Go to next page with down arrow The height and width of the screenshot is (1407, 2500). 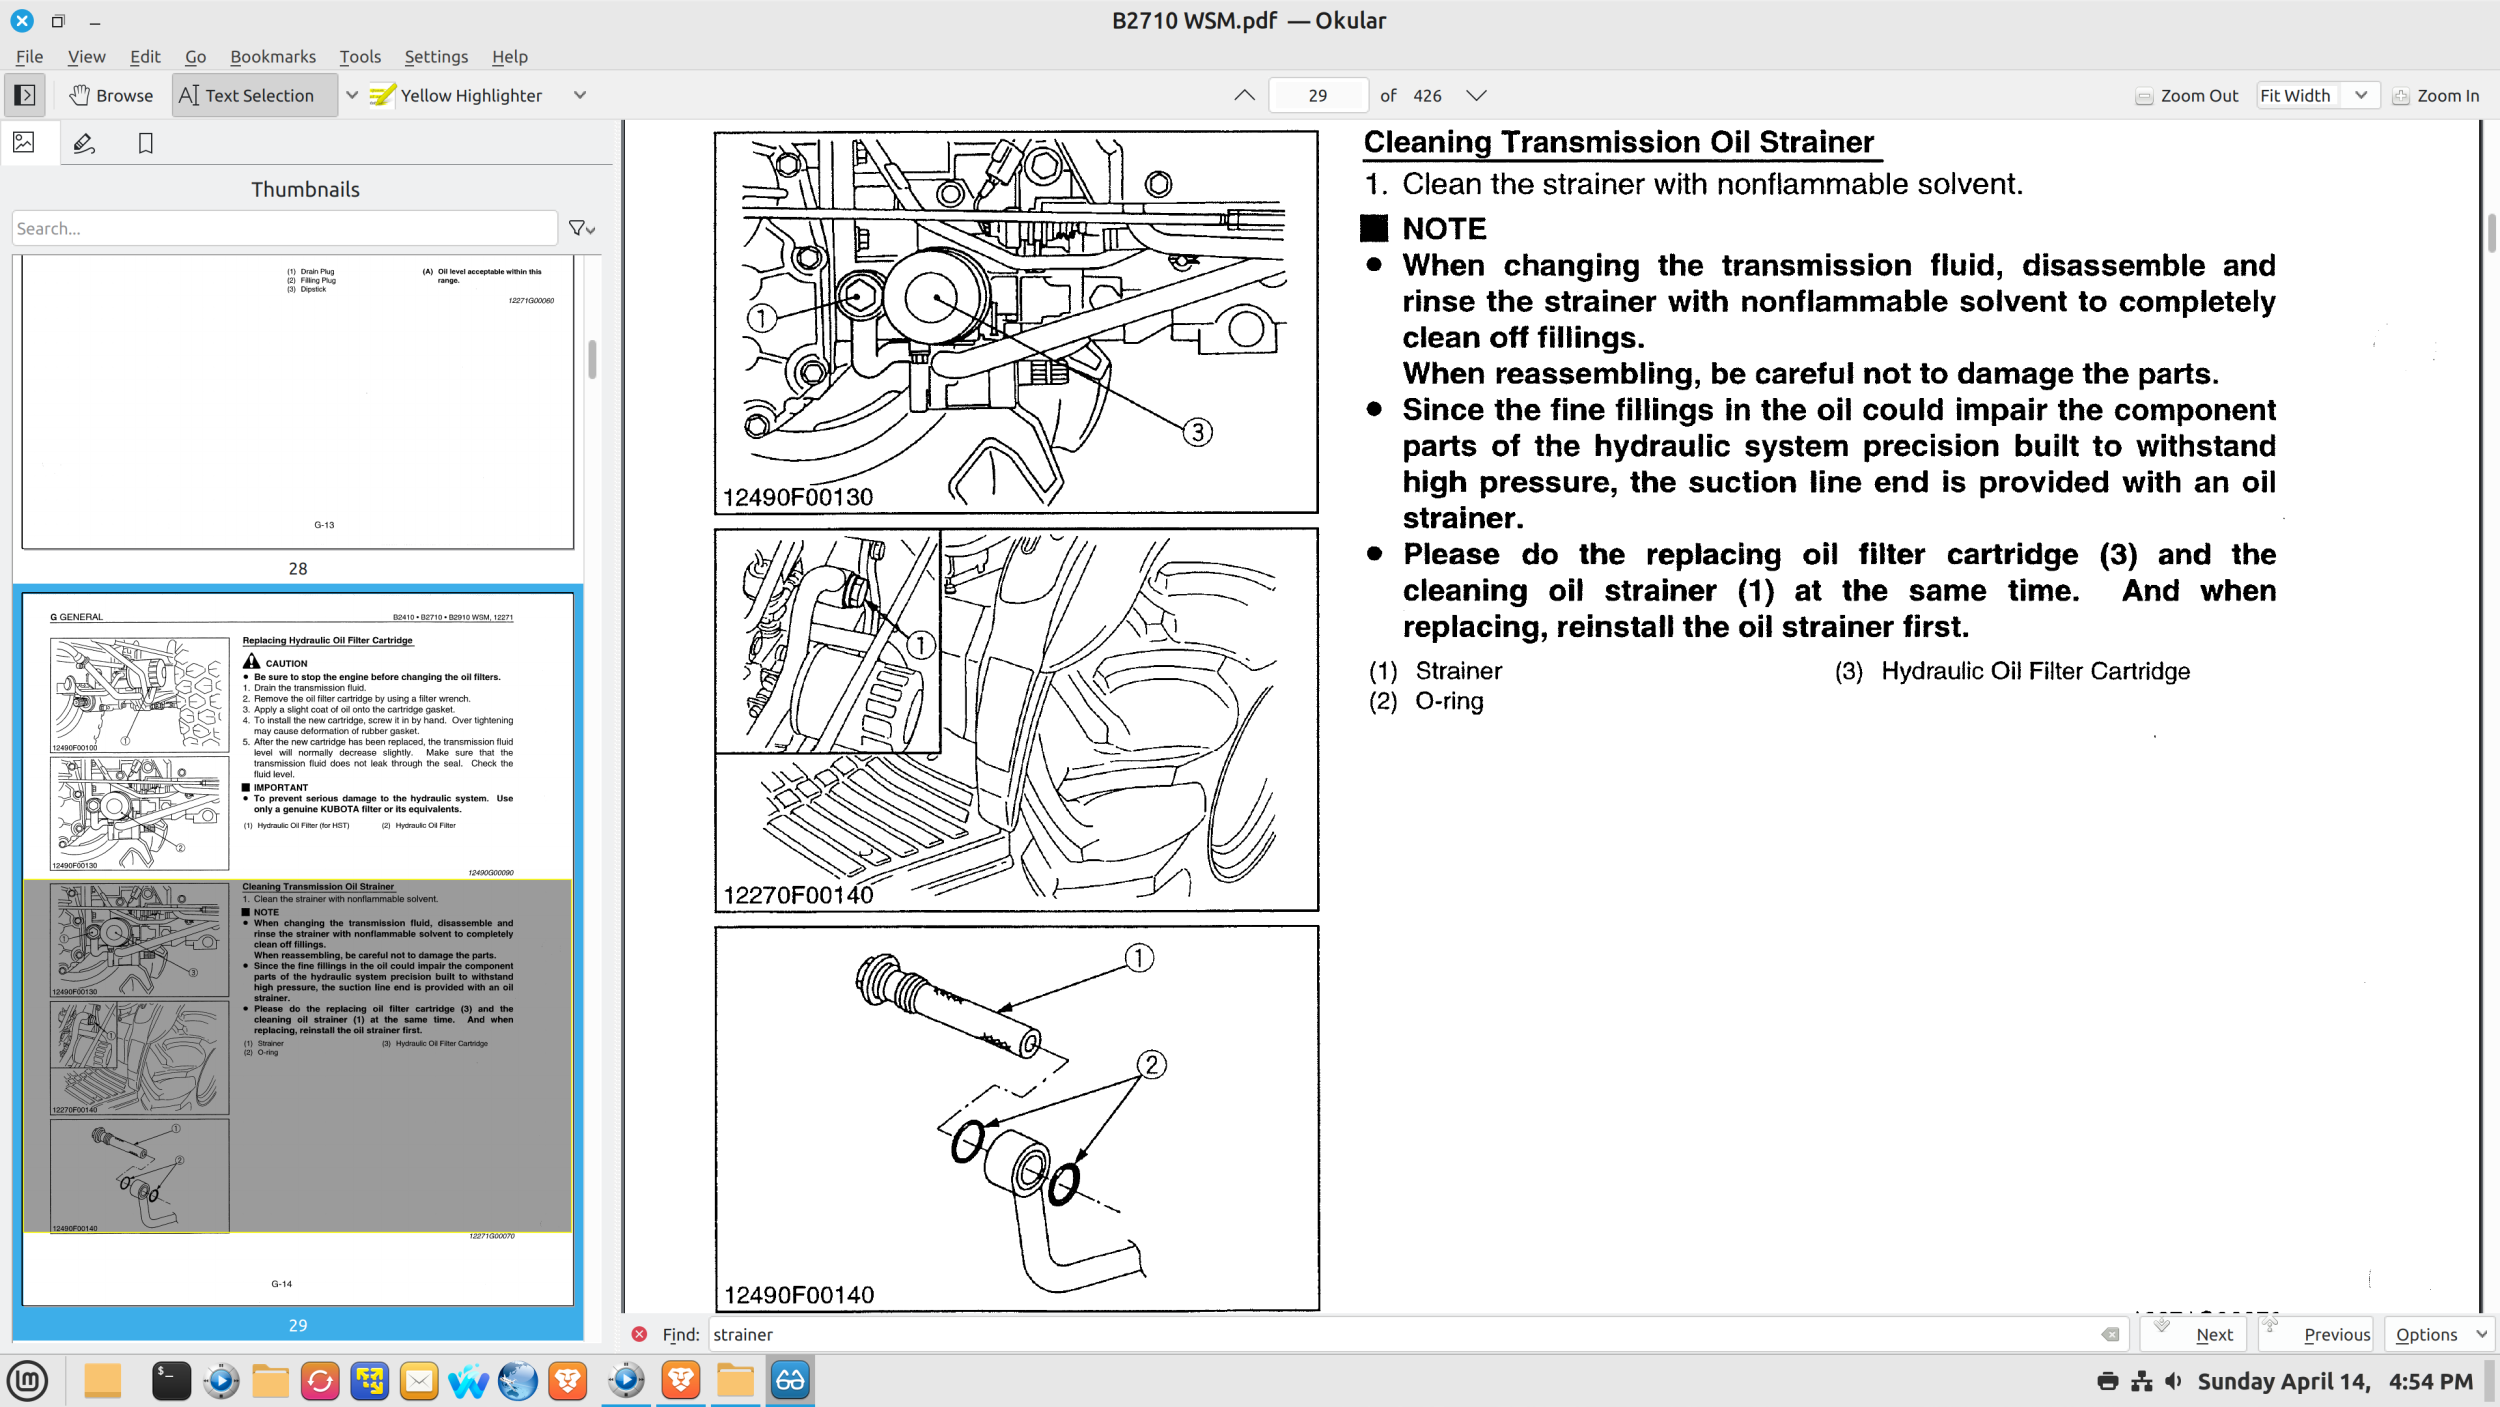click(x=1476, y=95)
